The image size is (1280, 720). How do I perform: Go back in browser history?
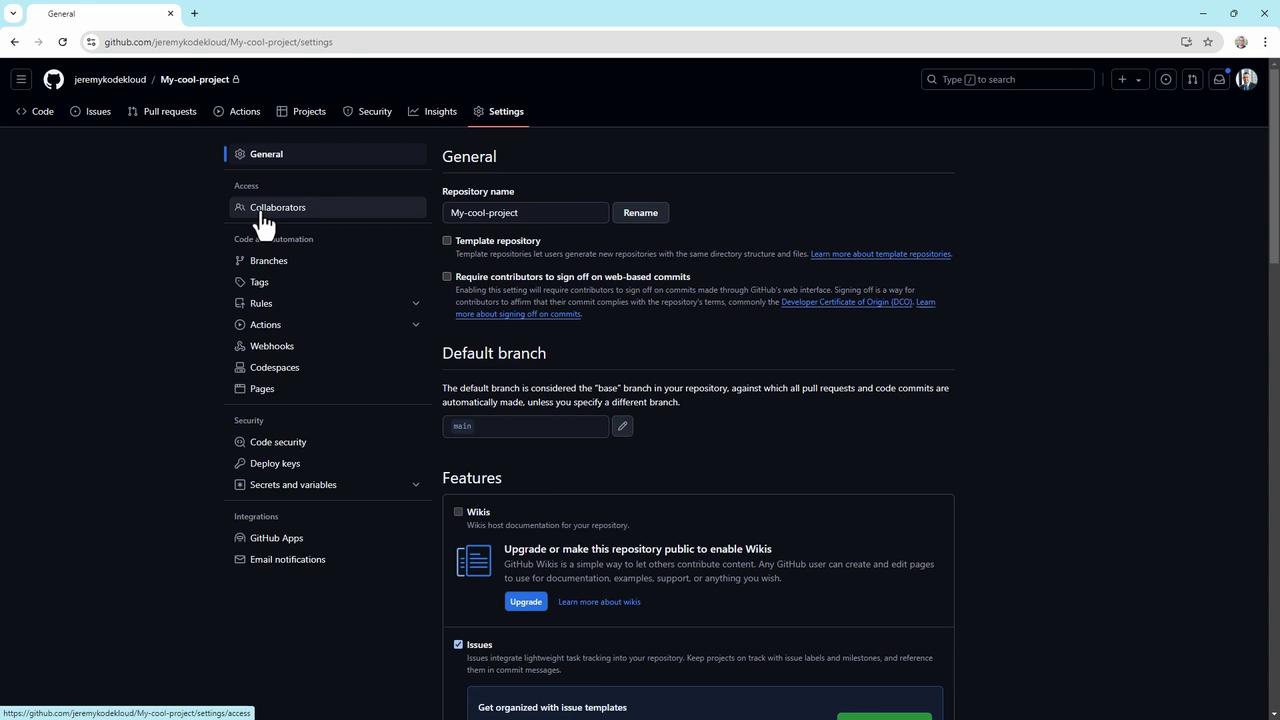(14, 42)
